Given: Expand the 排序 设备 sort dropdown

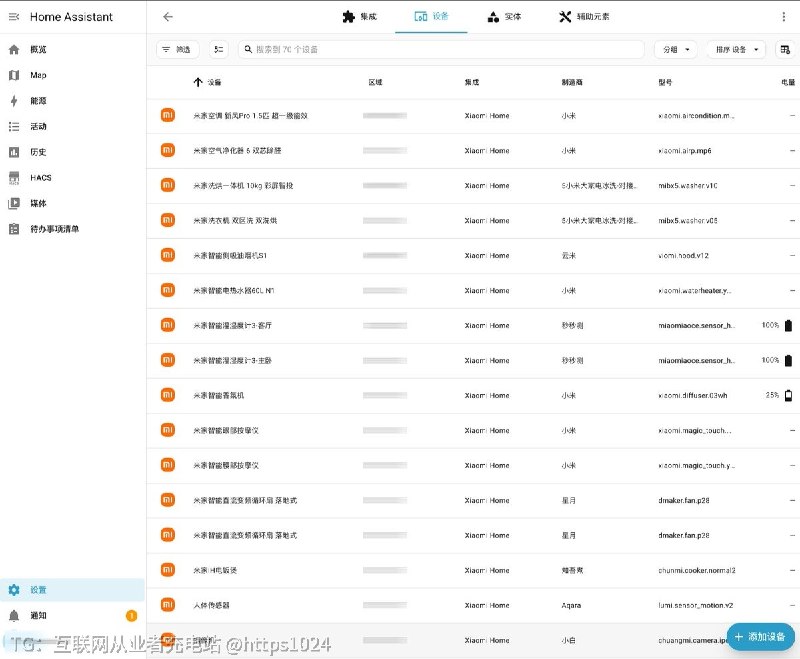Looking at the screenshot, I should pyautogui.click(x=736, y=49).
